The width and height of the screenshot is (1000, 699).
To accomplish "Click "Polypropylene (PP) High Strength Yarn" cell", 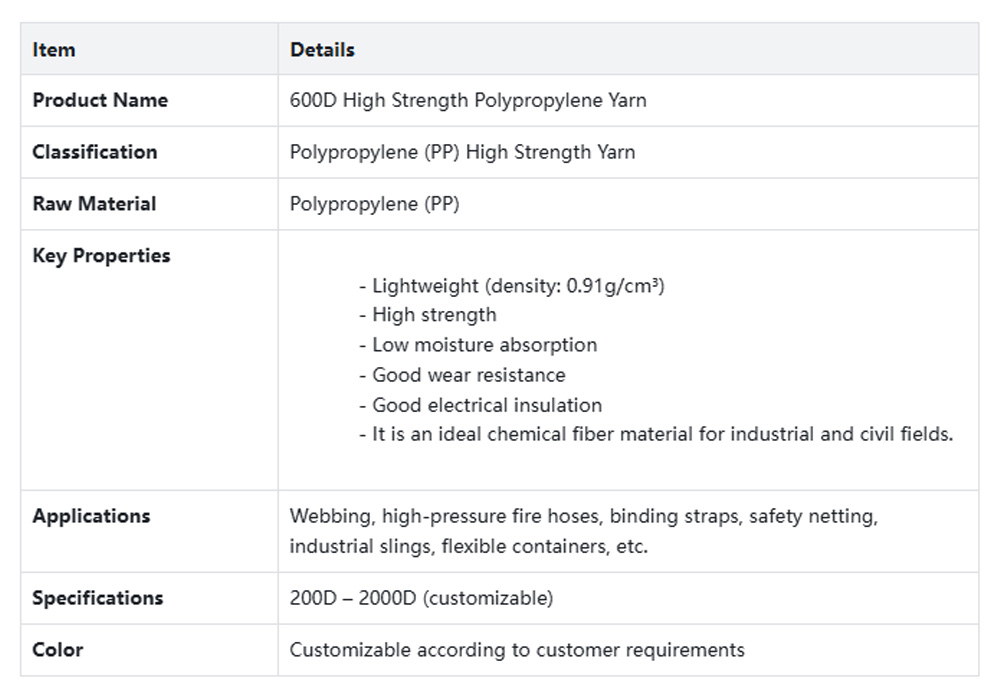I will pyautogui.click(x=462, y=152).
